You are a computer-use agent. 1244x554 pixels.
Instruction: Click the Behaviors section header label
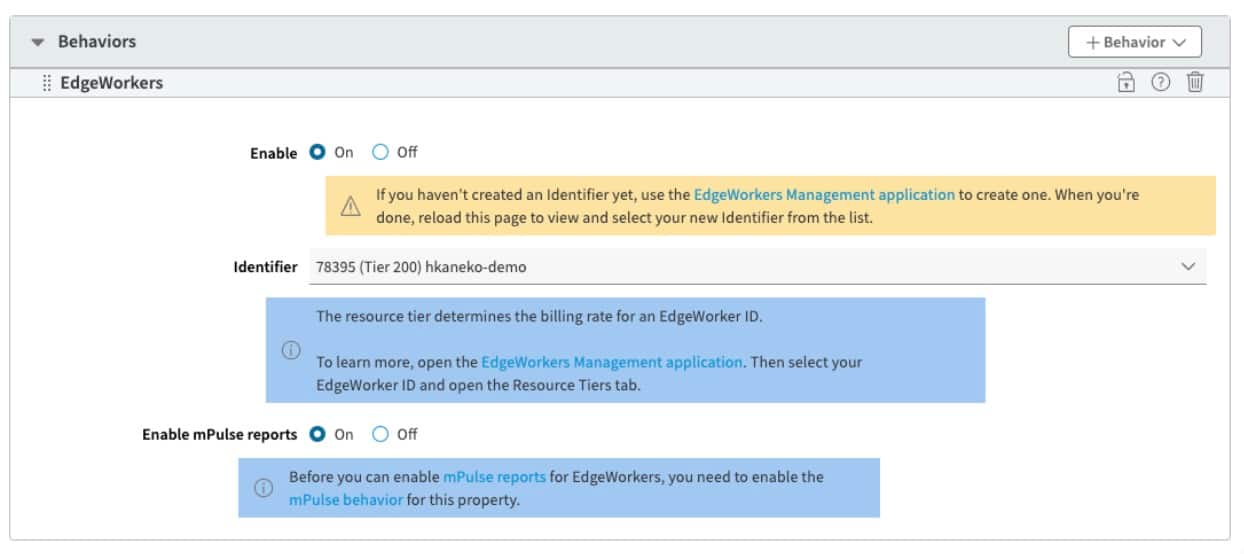pyautogui.click(x=97, y=42)
